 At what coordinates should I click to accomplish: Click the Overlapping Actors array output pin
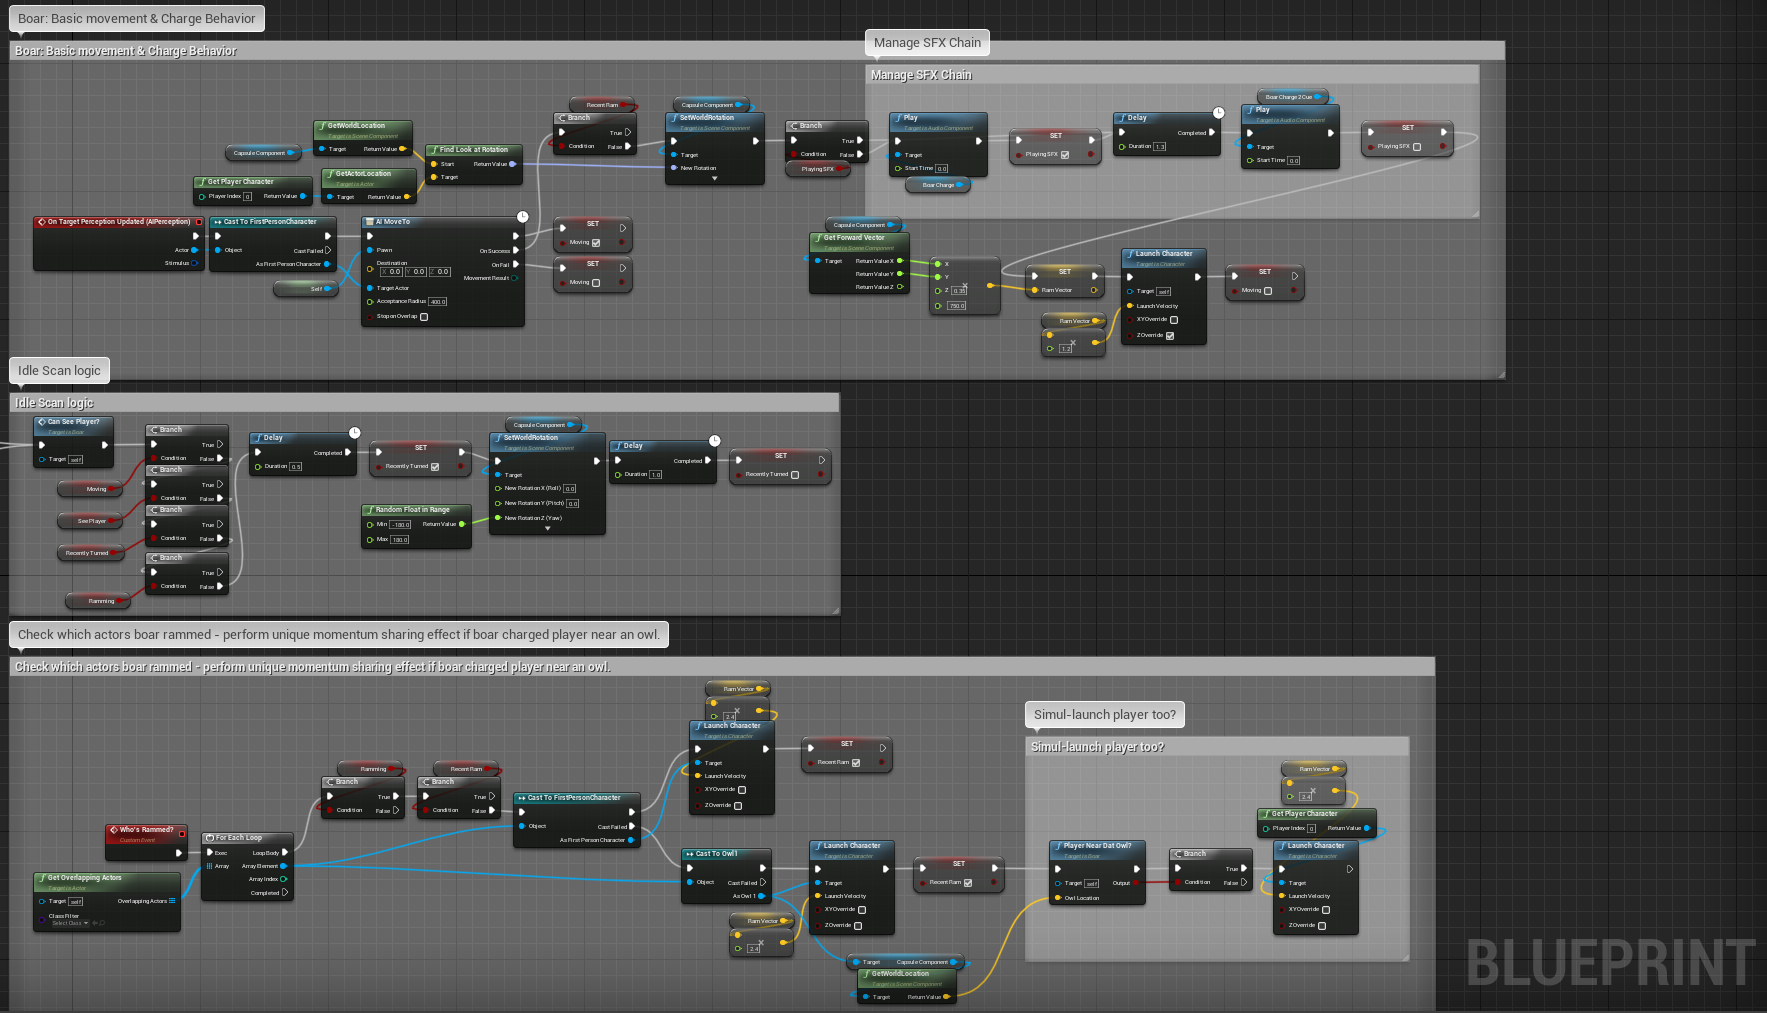click(x=173, y=901)
